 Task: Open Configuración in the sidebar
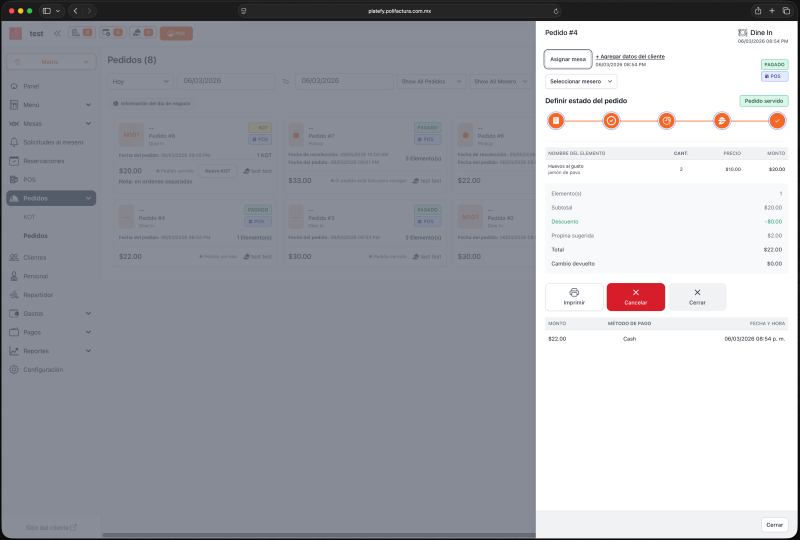coord(51,370)
